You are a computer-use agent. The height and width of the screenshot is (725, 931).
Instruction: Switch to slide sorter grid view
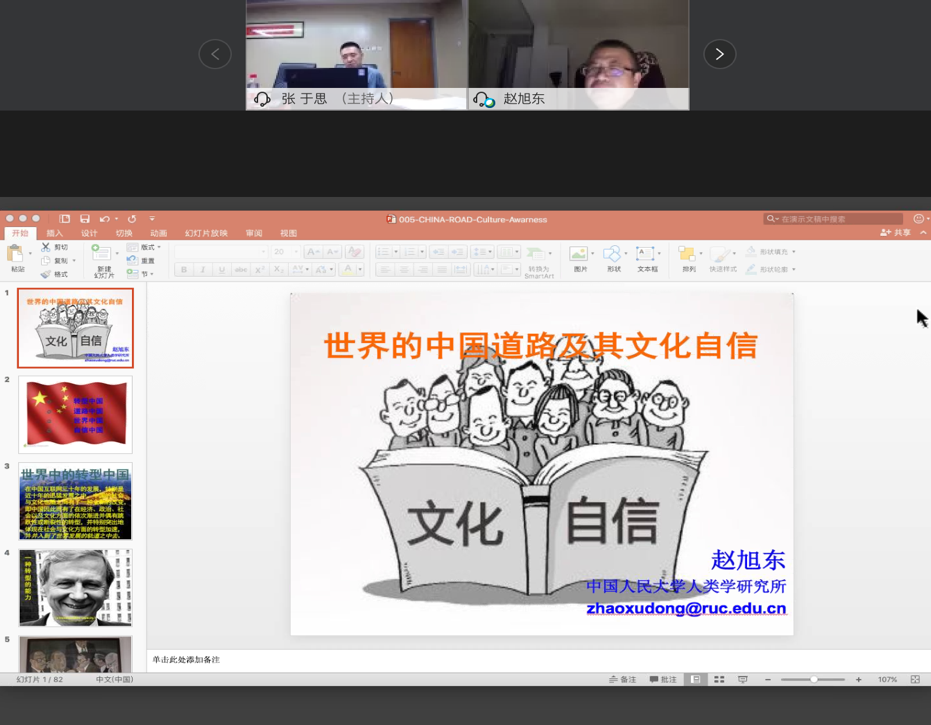(x=719, y=680)
